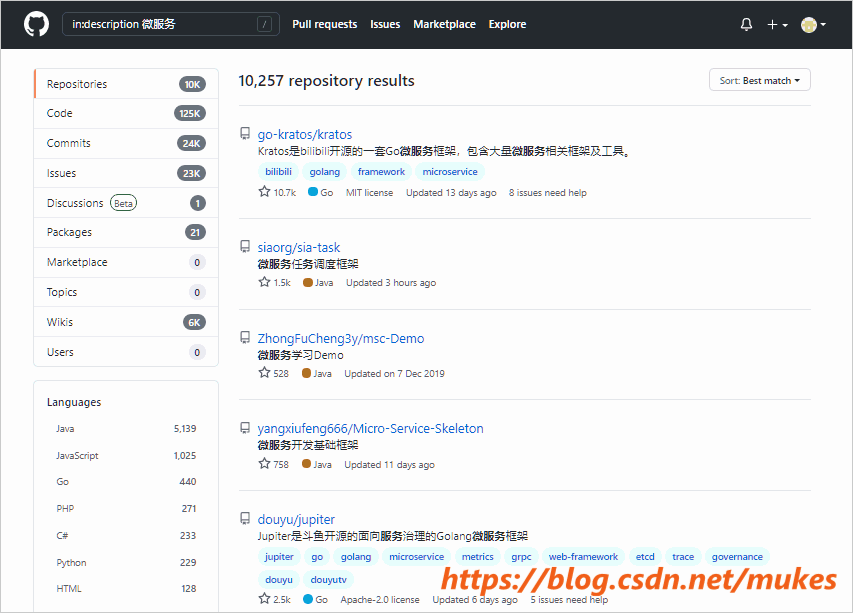
Task: Open the plus create-new dropdown
Action: pyautogui.click(x=777, y=24)
